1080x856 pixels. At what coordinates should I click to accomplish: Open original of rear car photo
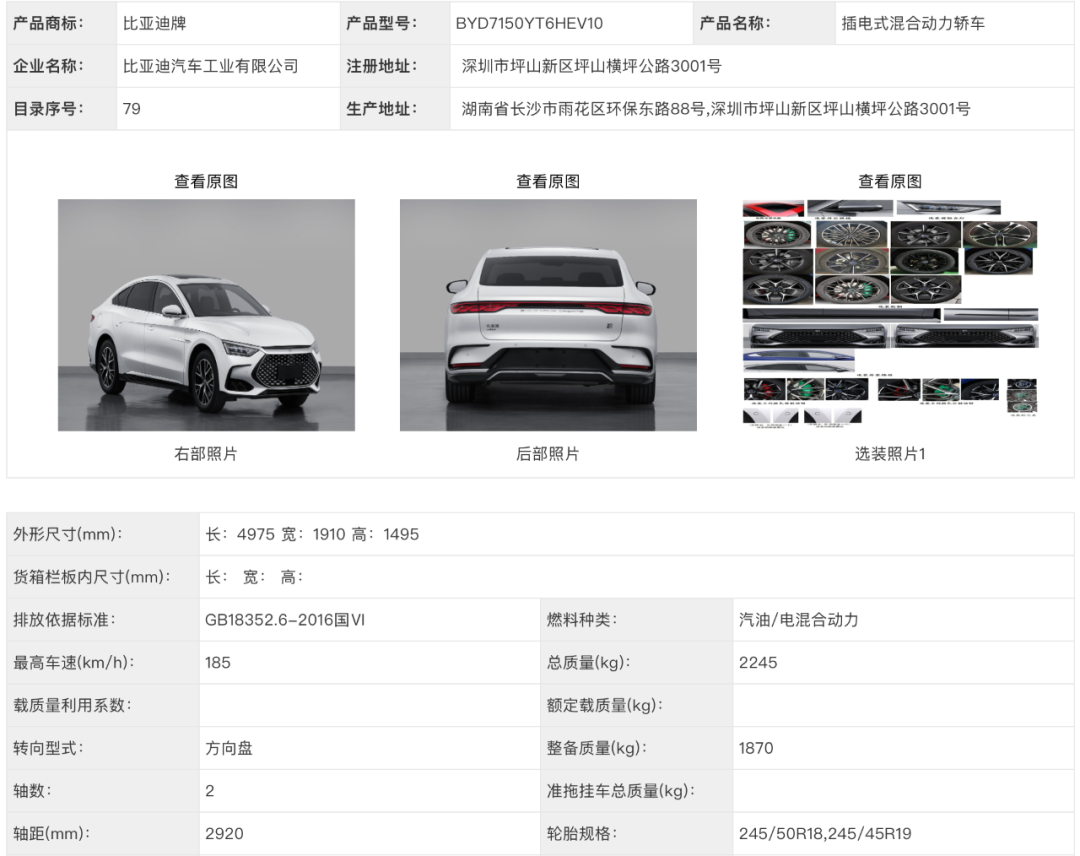tap(548, 182)
